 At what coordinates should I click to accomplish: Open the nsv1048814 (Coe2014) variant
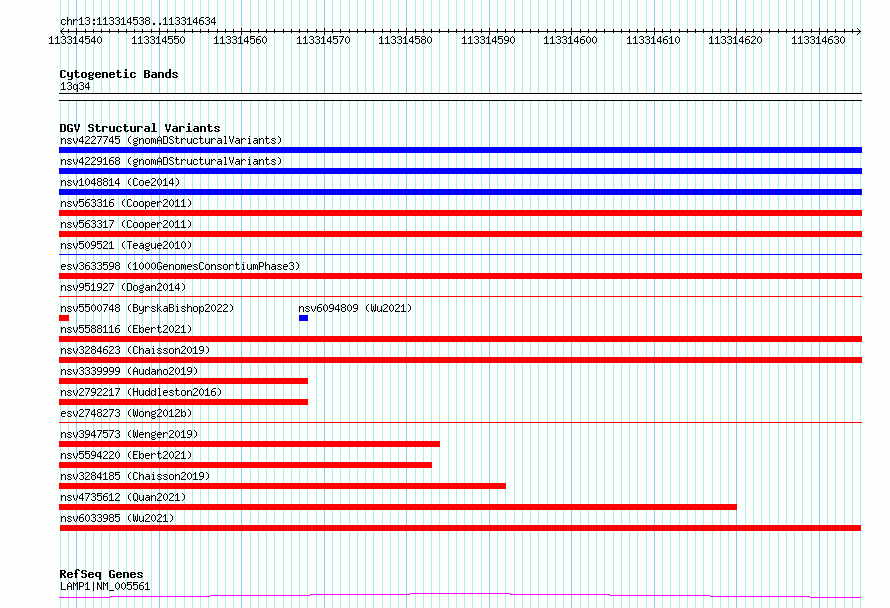[x=120, y=182]
